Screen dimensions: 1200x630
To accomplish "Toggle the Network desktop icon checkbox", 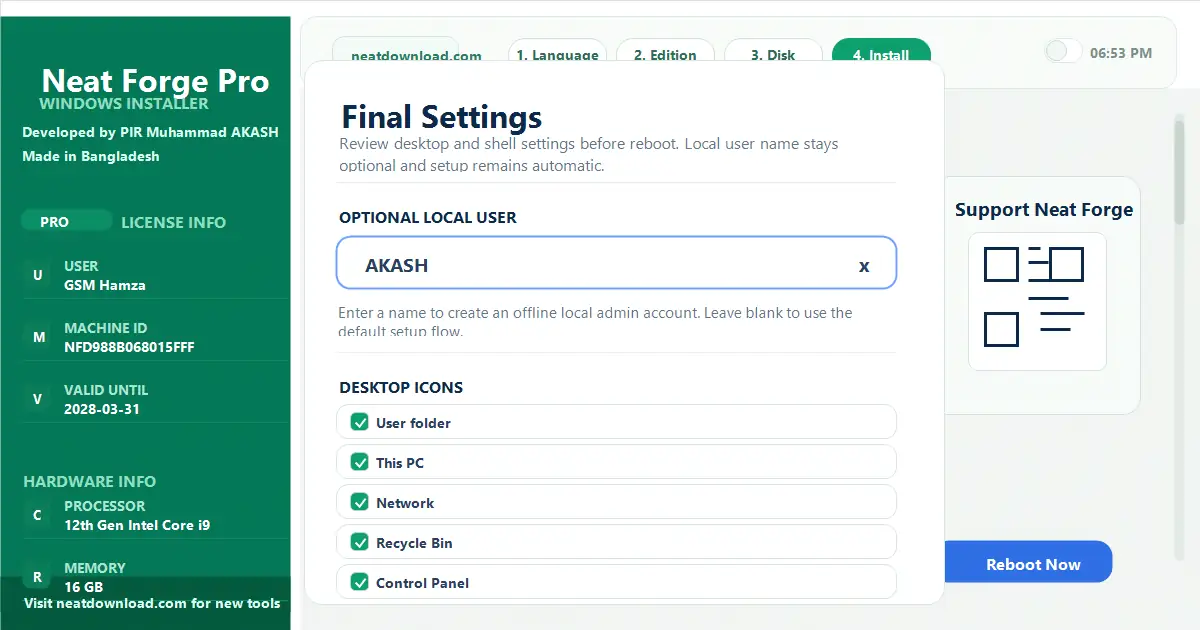I will [360, 503].
